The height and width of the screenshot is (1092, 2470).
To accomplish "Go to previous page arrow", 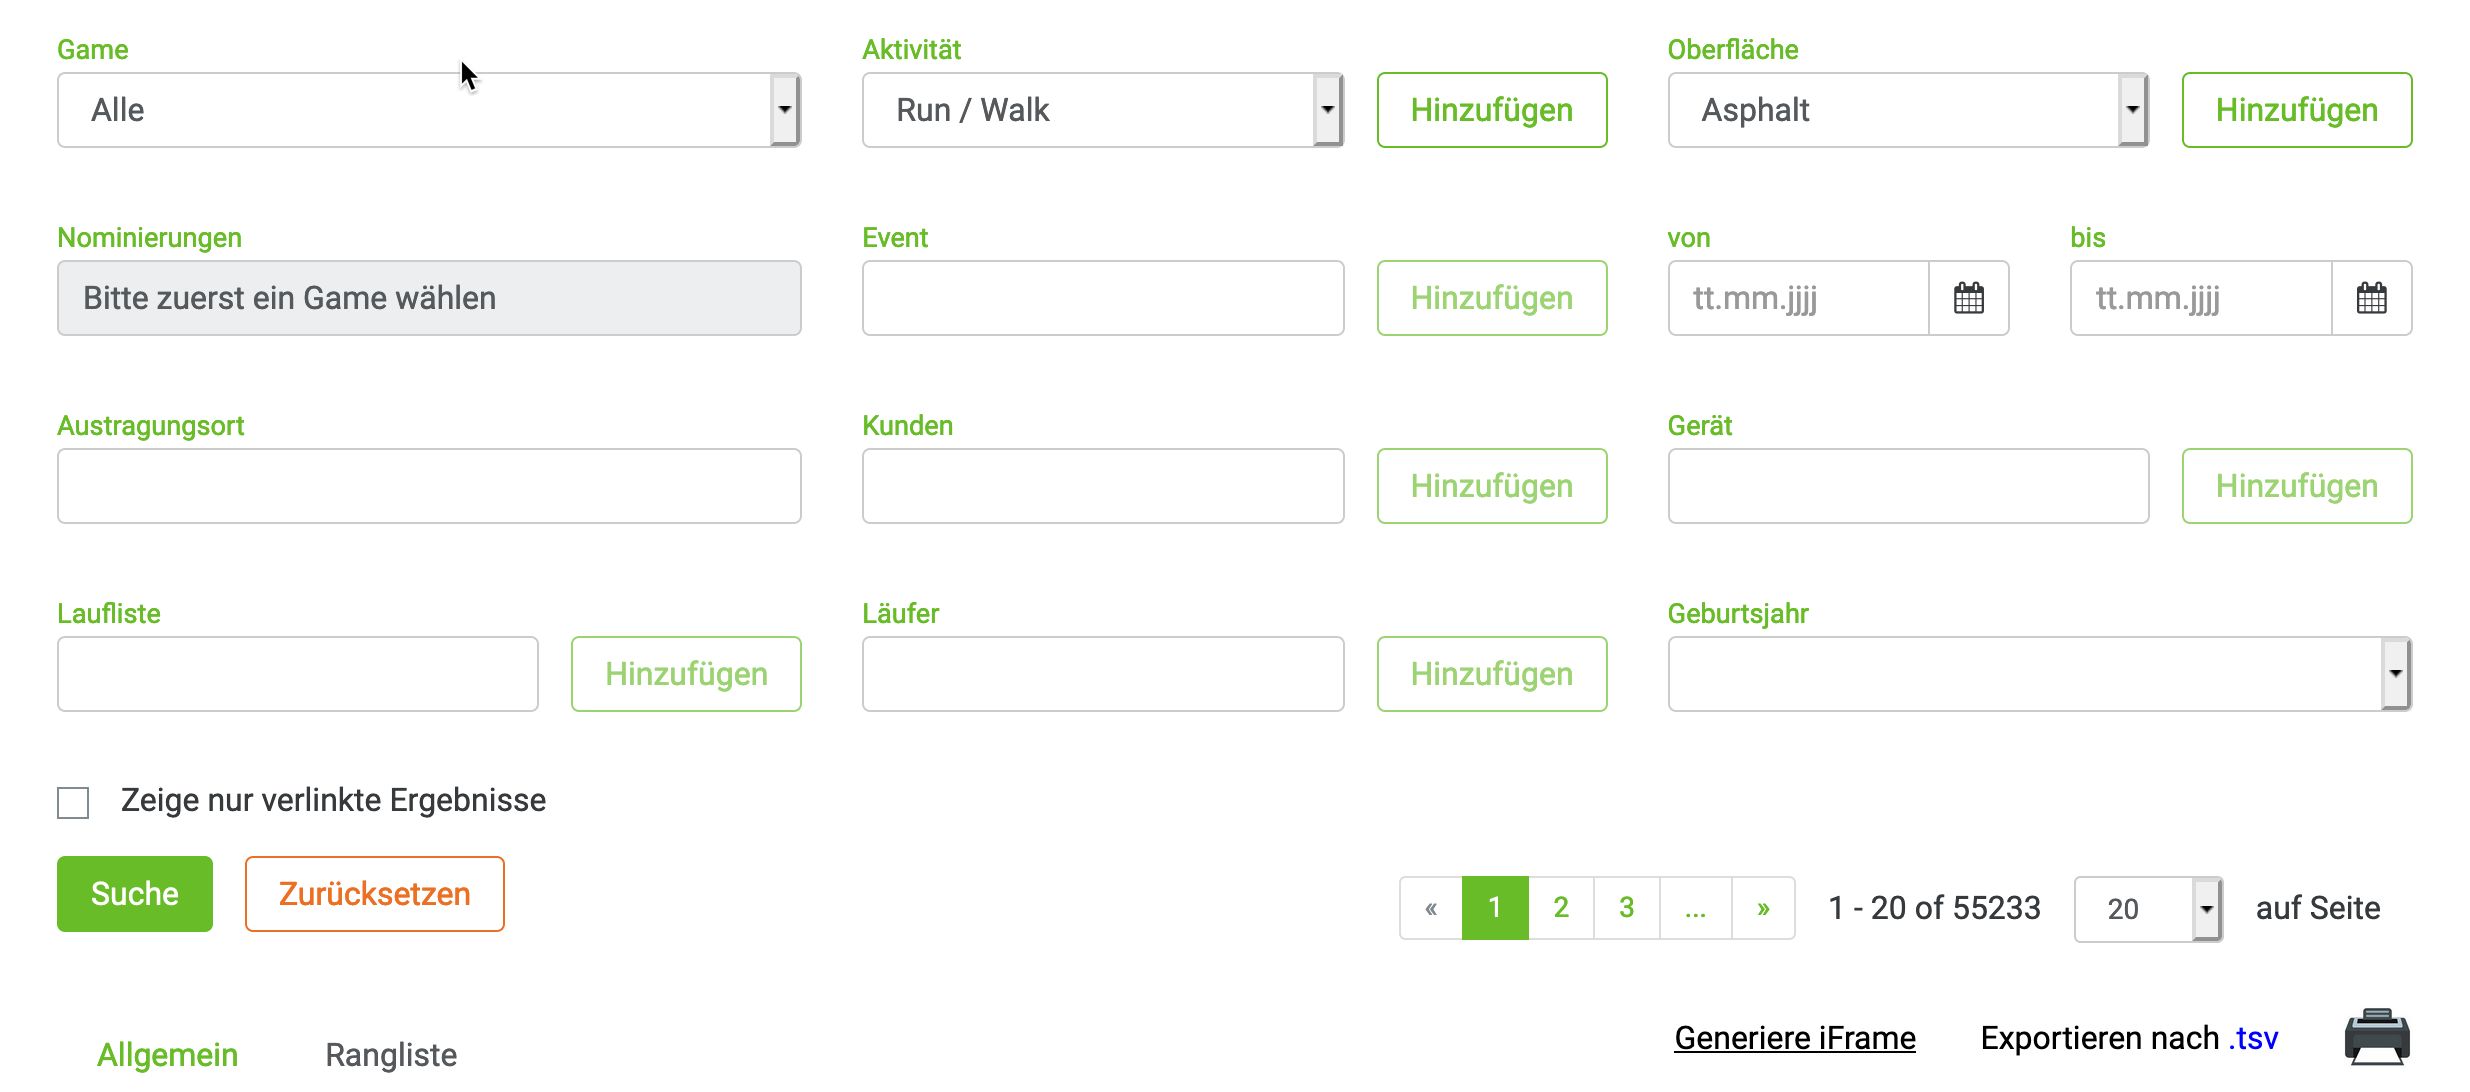I will 1431,908.
